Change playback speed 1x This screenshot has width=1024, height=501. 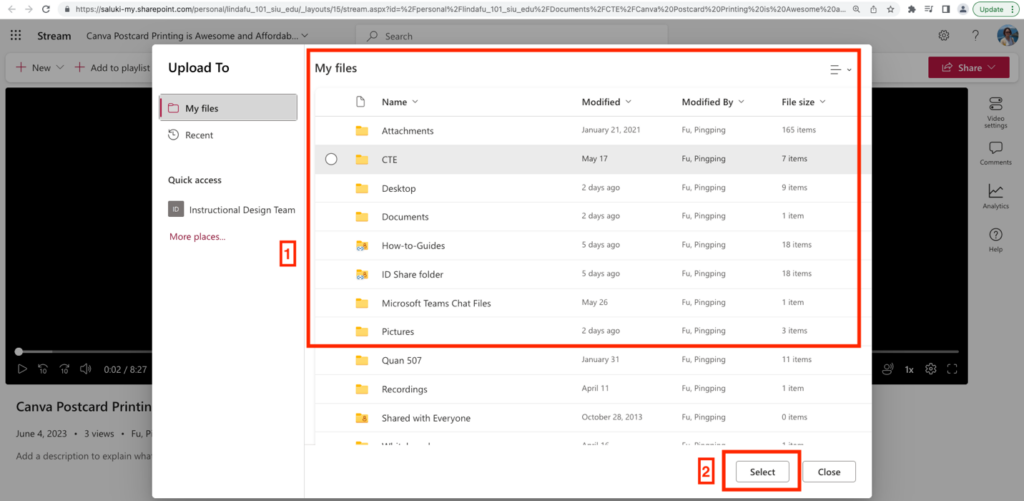(x=908, y=370)
